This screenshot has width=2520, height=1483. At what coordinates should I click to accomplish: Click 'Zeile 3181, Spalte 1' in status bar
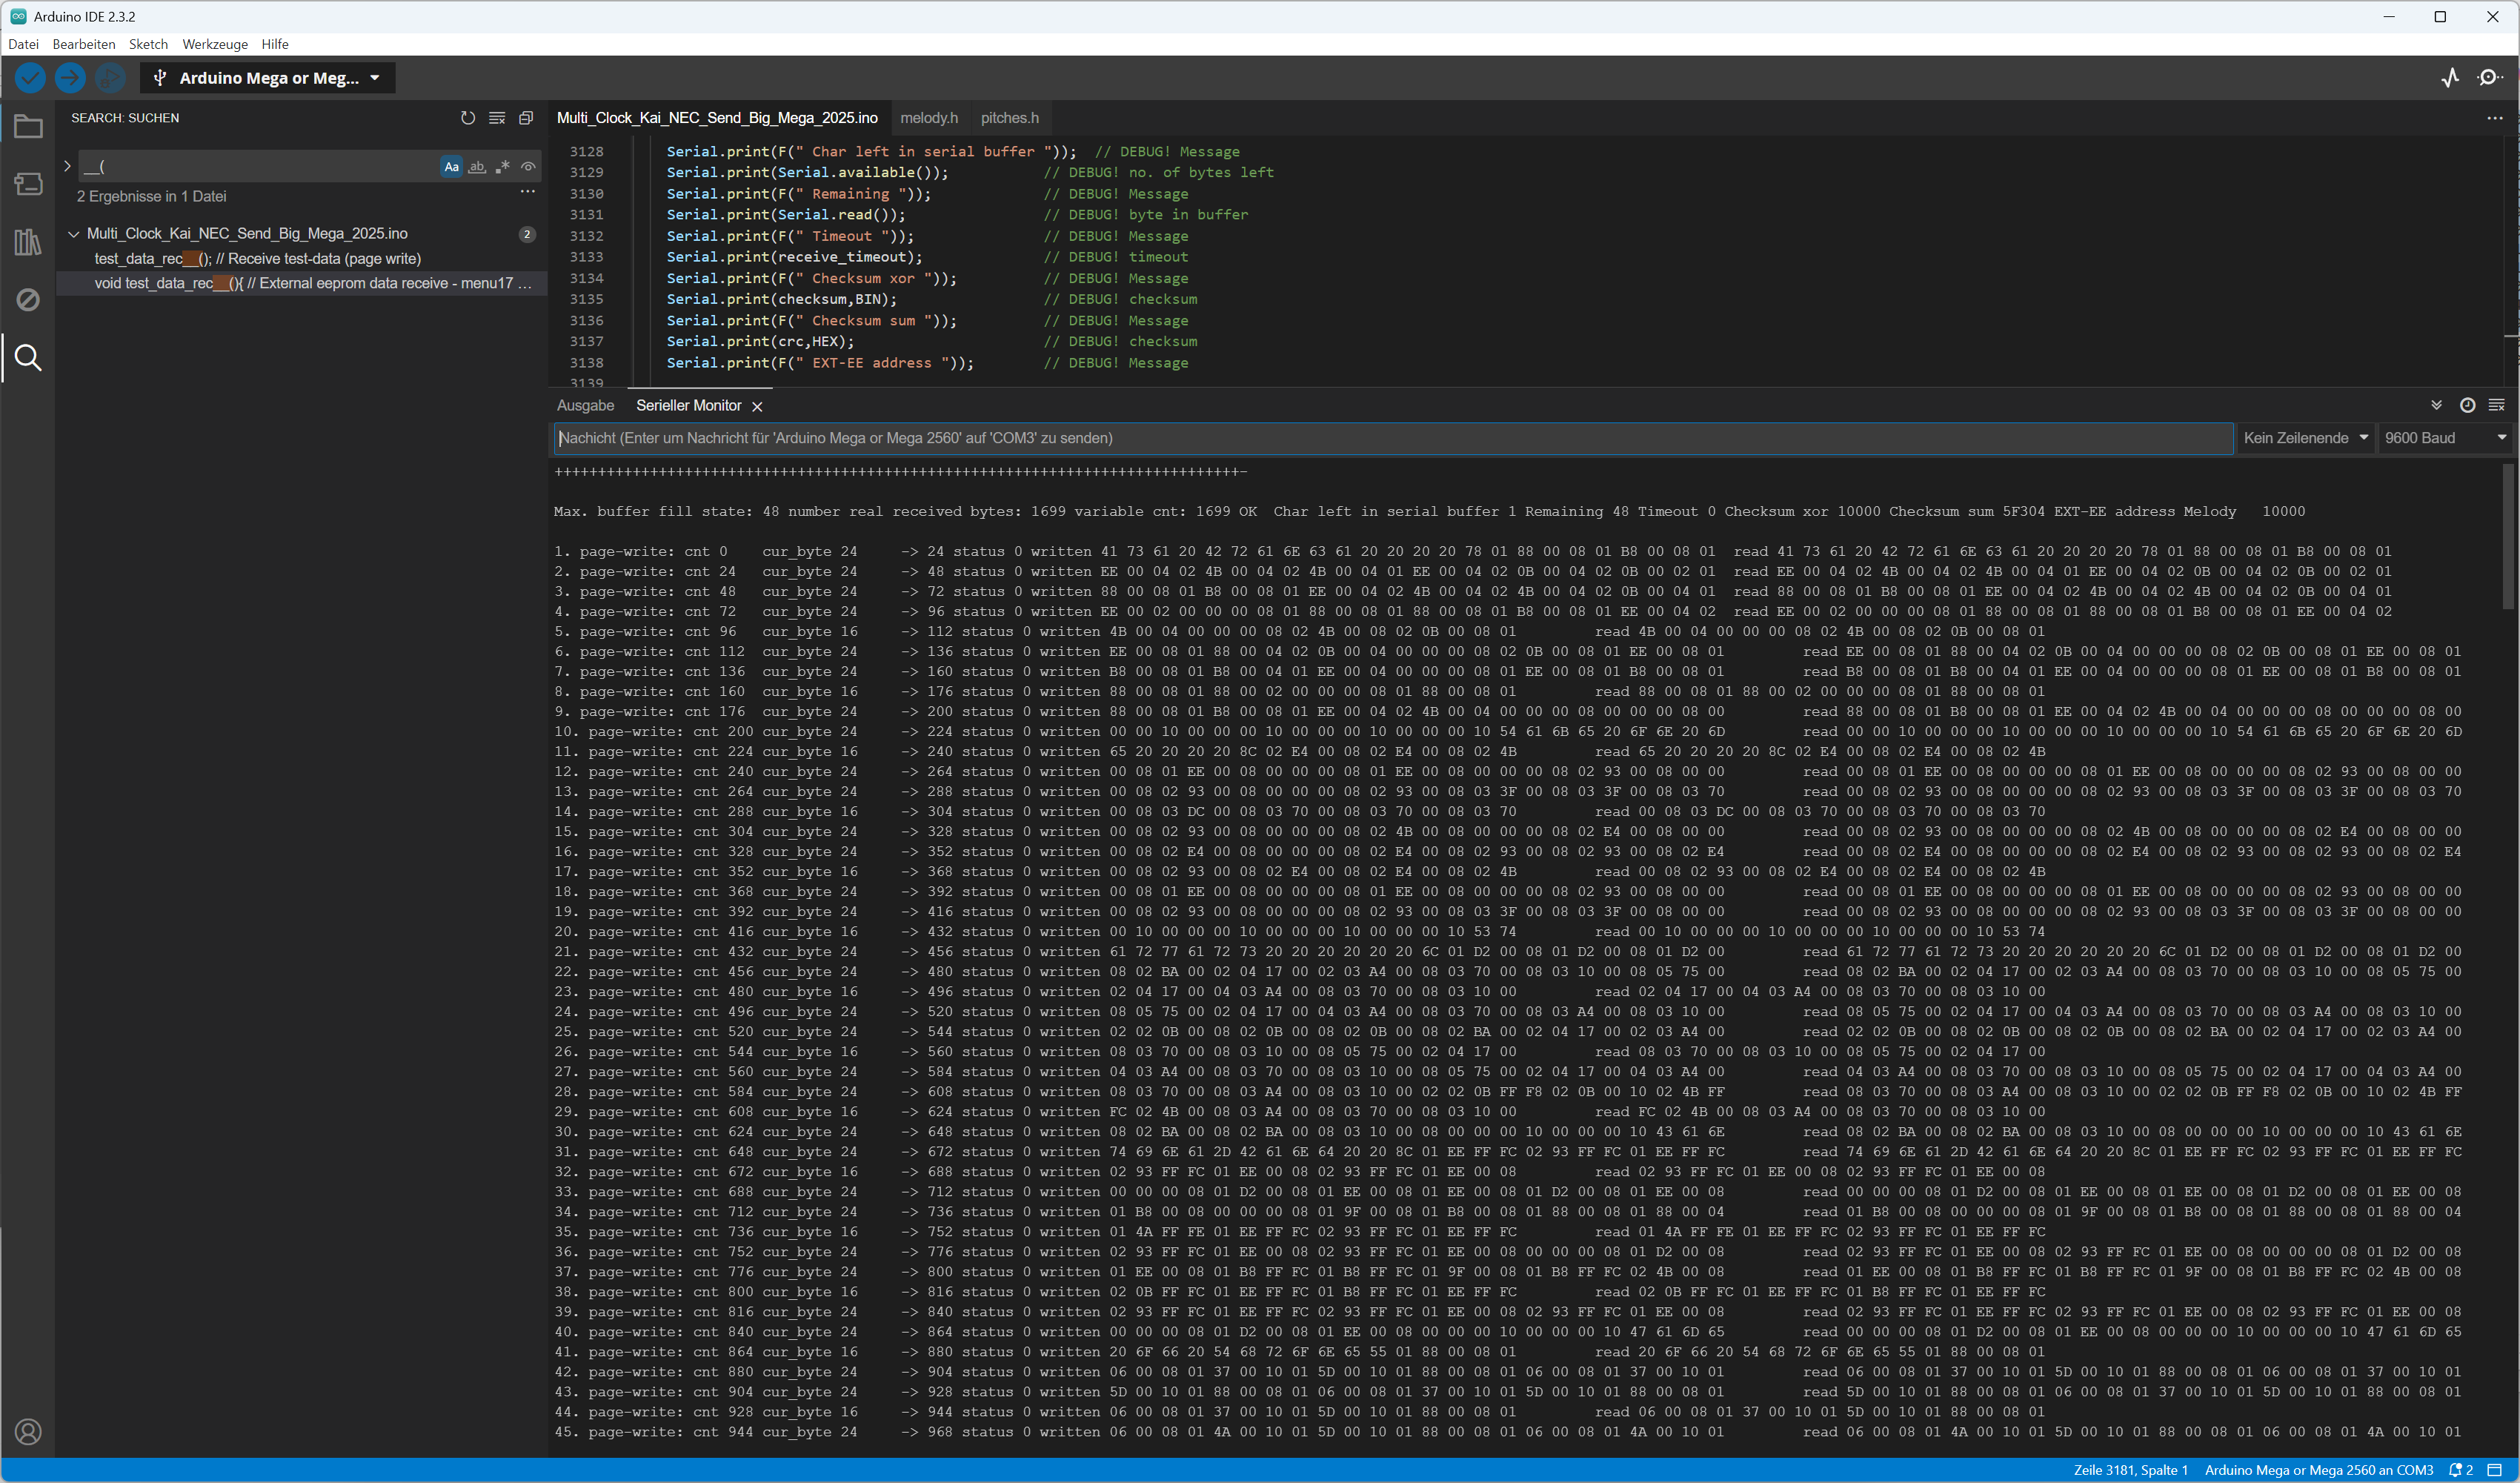point(2131,1470)
